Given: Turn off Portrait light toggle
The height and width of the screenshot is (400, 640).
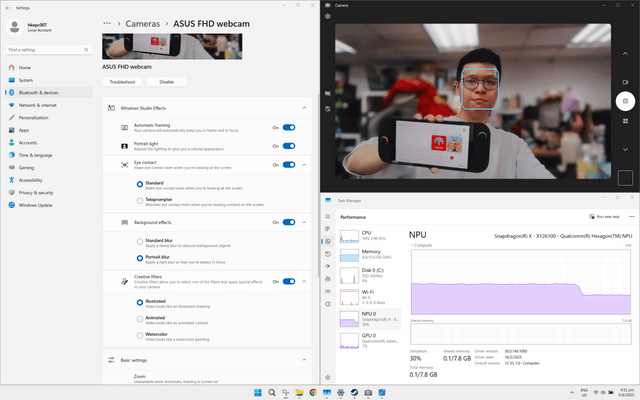Looking at the screenshot, I should [289, 146].
